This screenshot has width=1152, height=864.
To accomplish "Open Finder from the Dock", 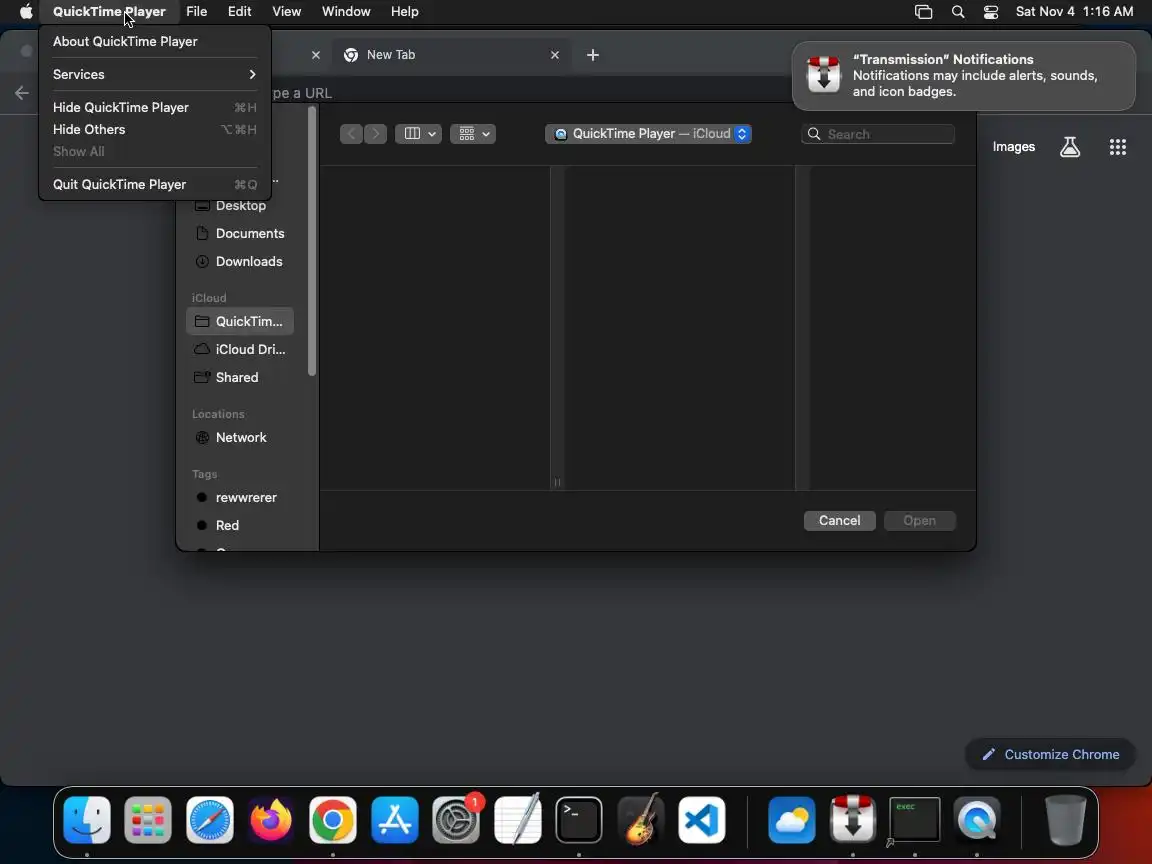I will tap(87, 820).
